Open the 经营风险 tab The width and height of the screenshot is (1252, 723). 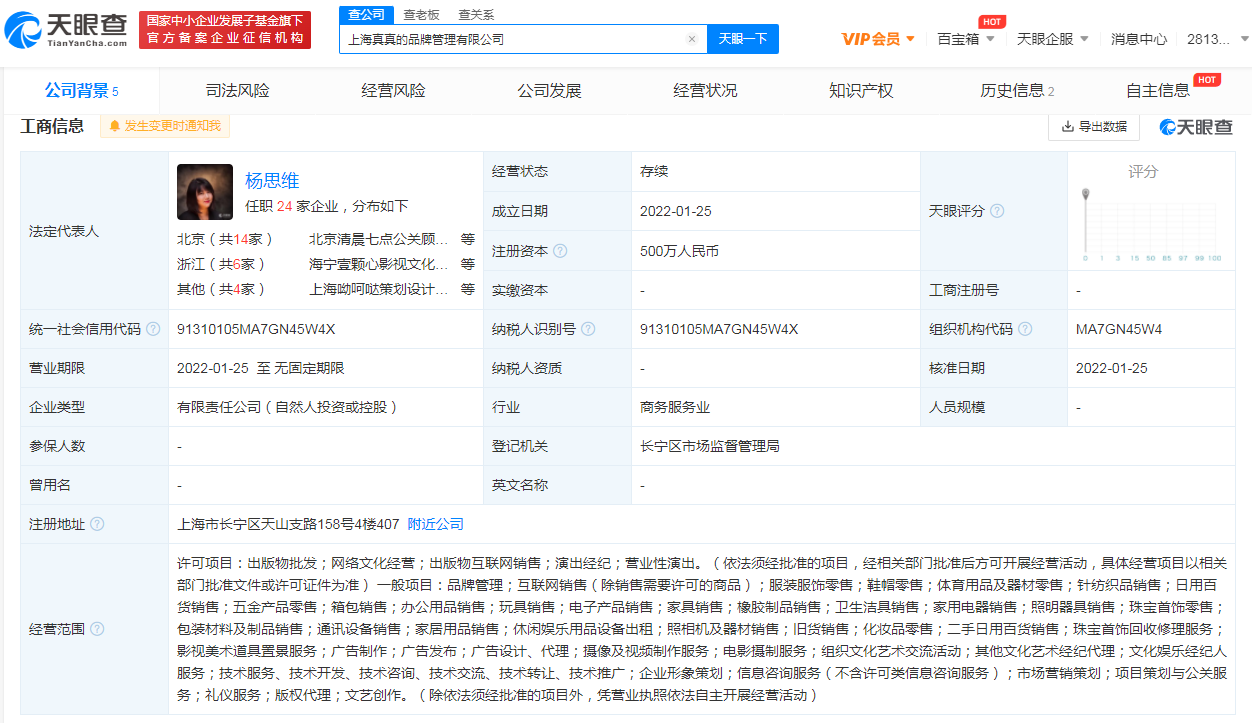pyautogui.click(x=393, y=91)
